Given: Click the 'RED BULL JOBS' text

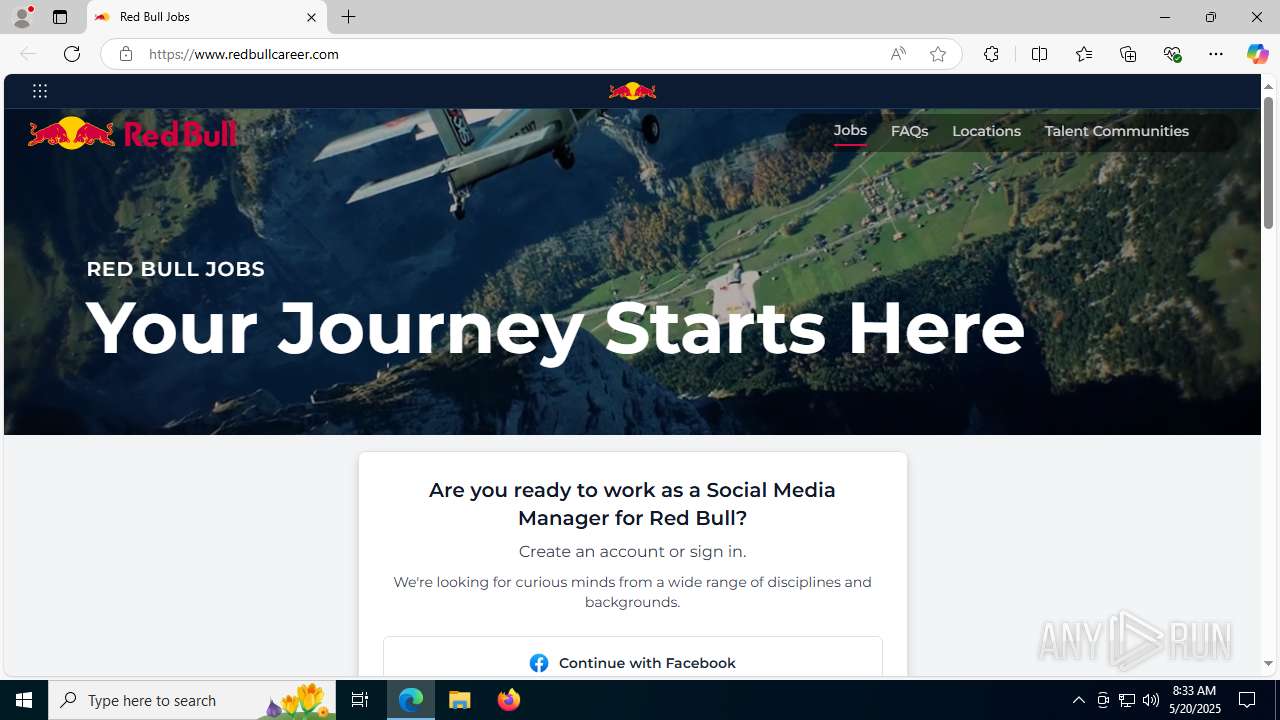Looking at the screenshot, I should coord(175,269).
